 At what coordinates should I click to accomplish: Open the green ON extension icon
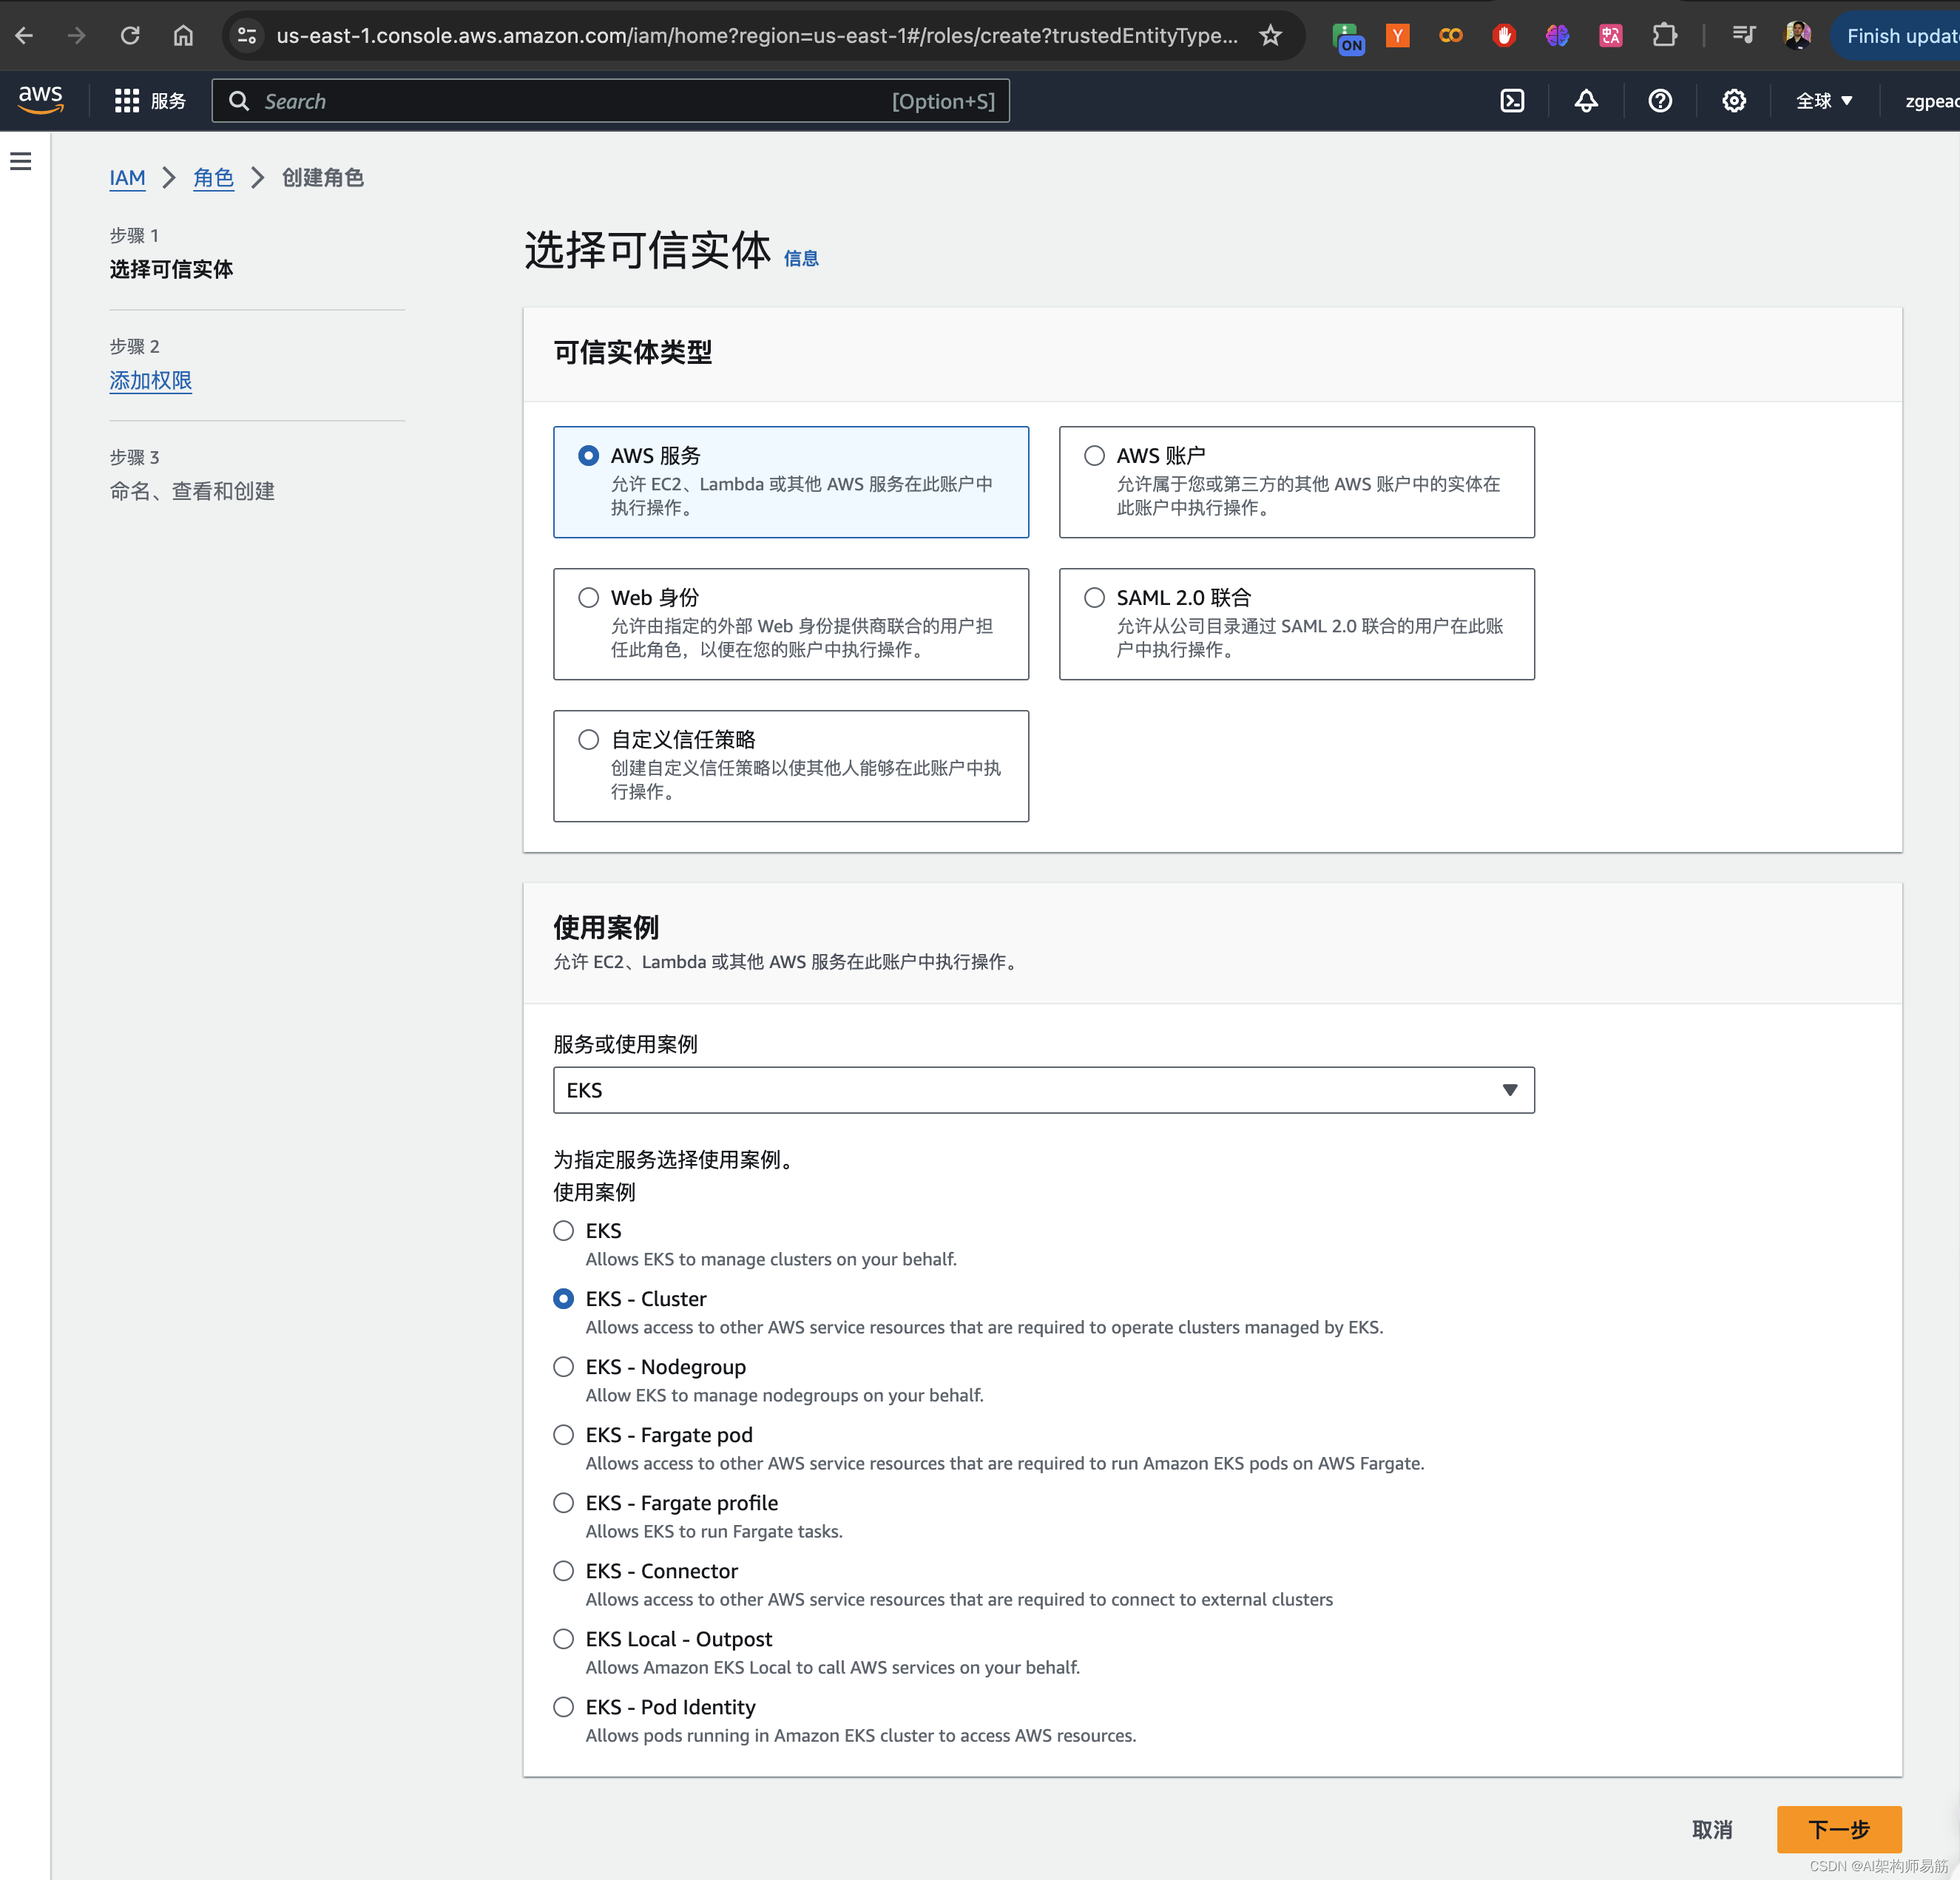pos(1347,37)
